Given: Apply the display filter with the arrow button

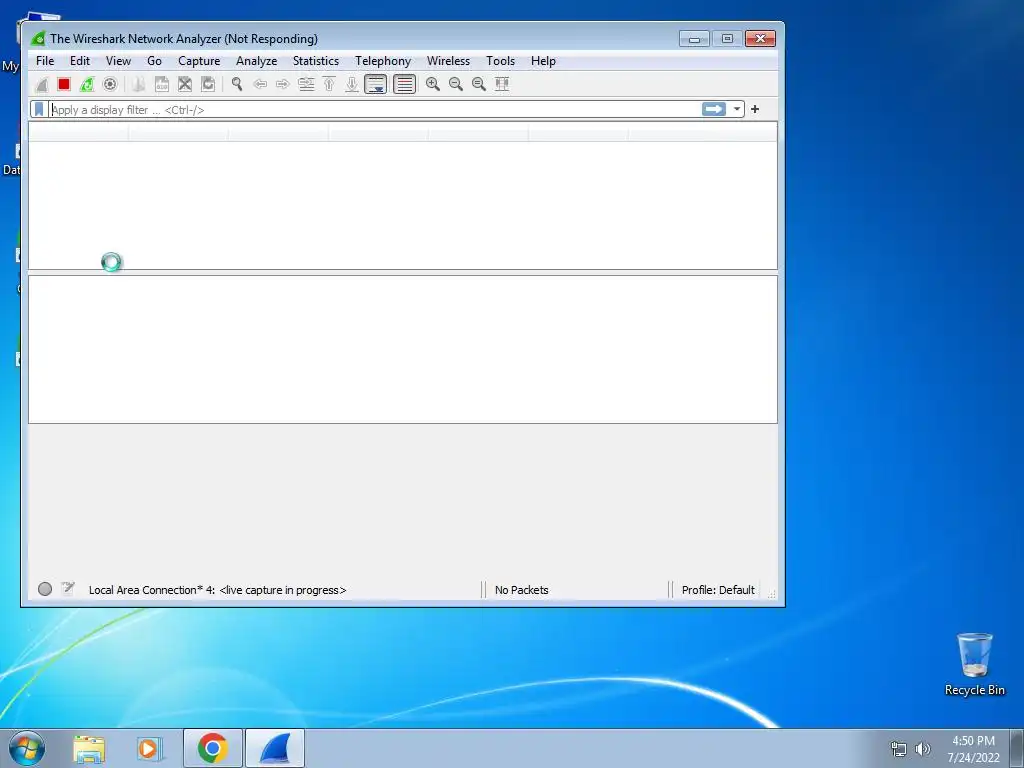Looking at the screenshot, I should click(714, 109).
